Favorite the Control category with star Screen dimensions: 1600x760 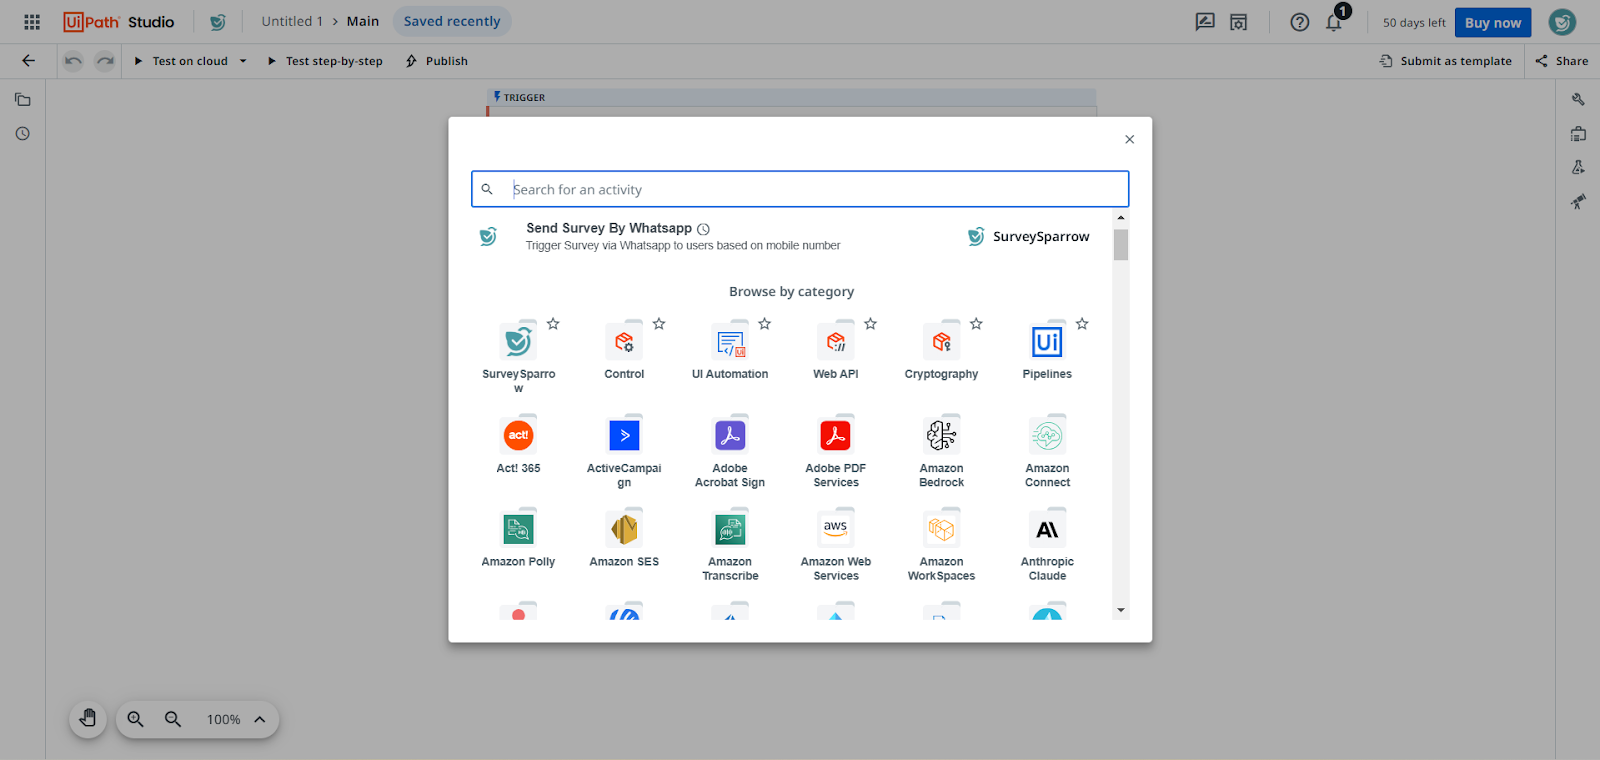coord(659,324)
